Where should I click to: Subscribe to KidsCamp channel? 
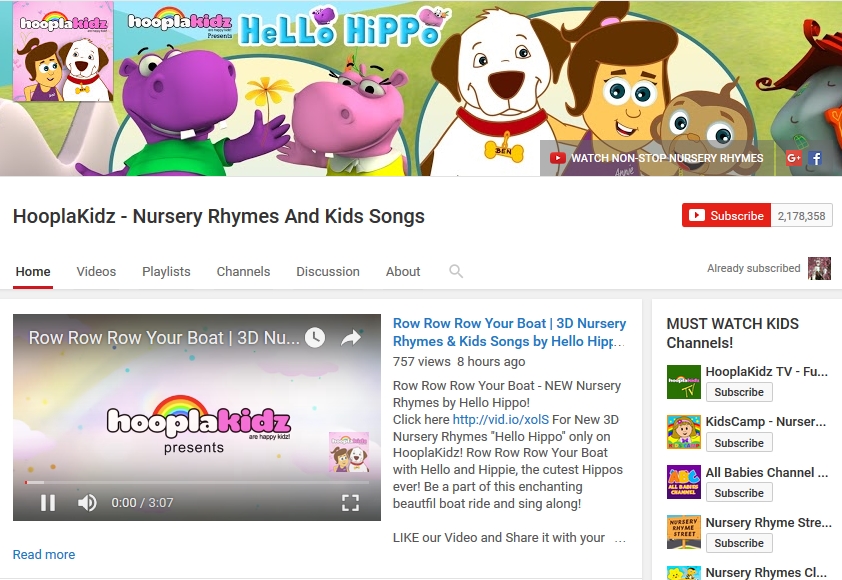click(739, 443)
